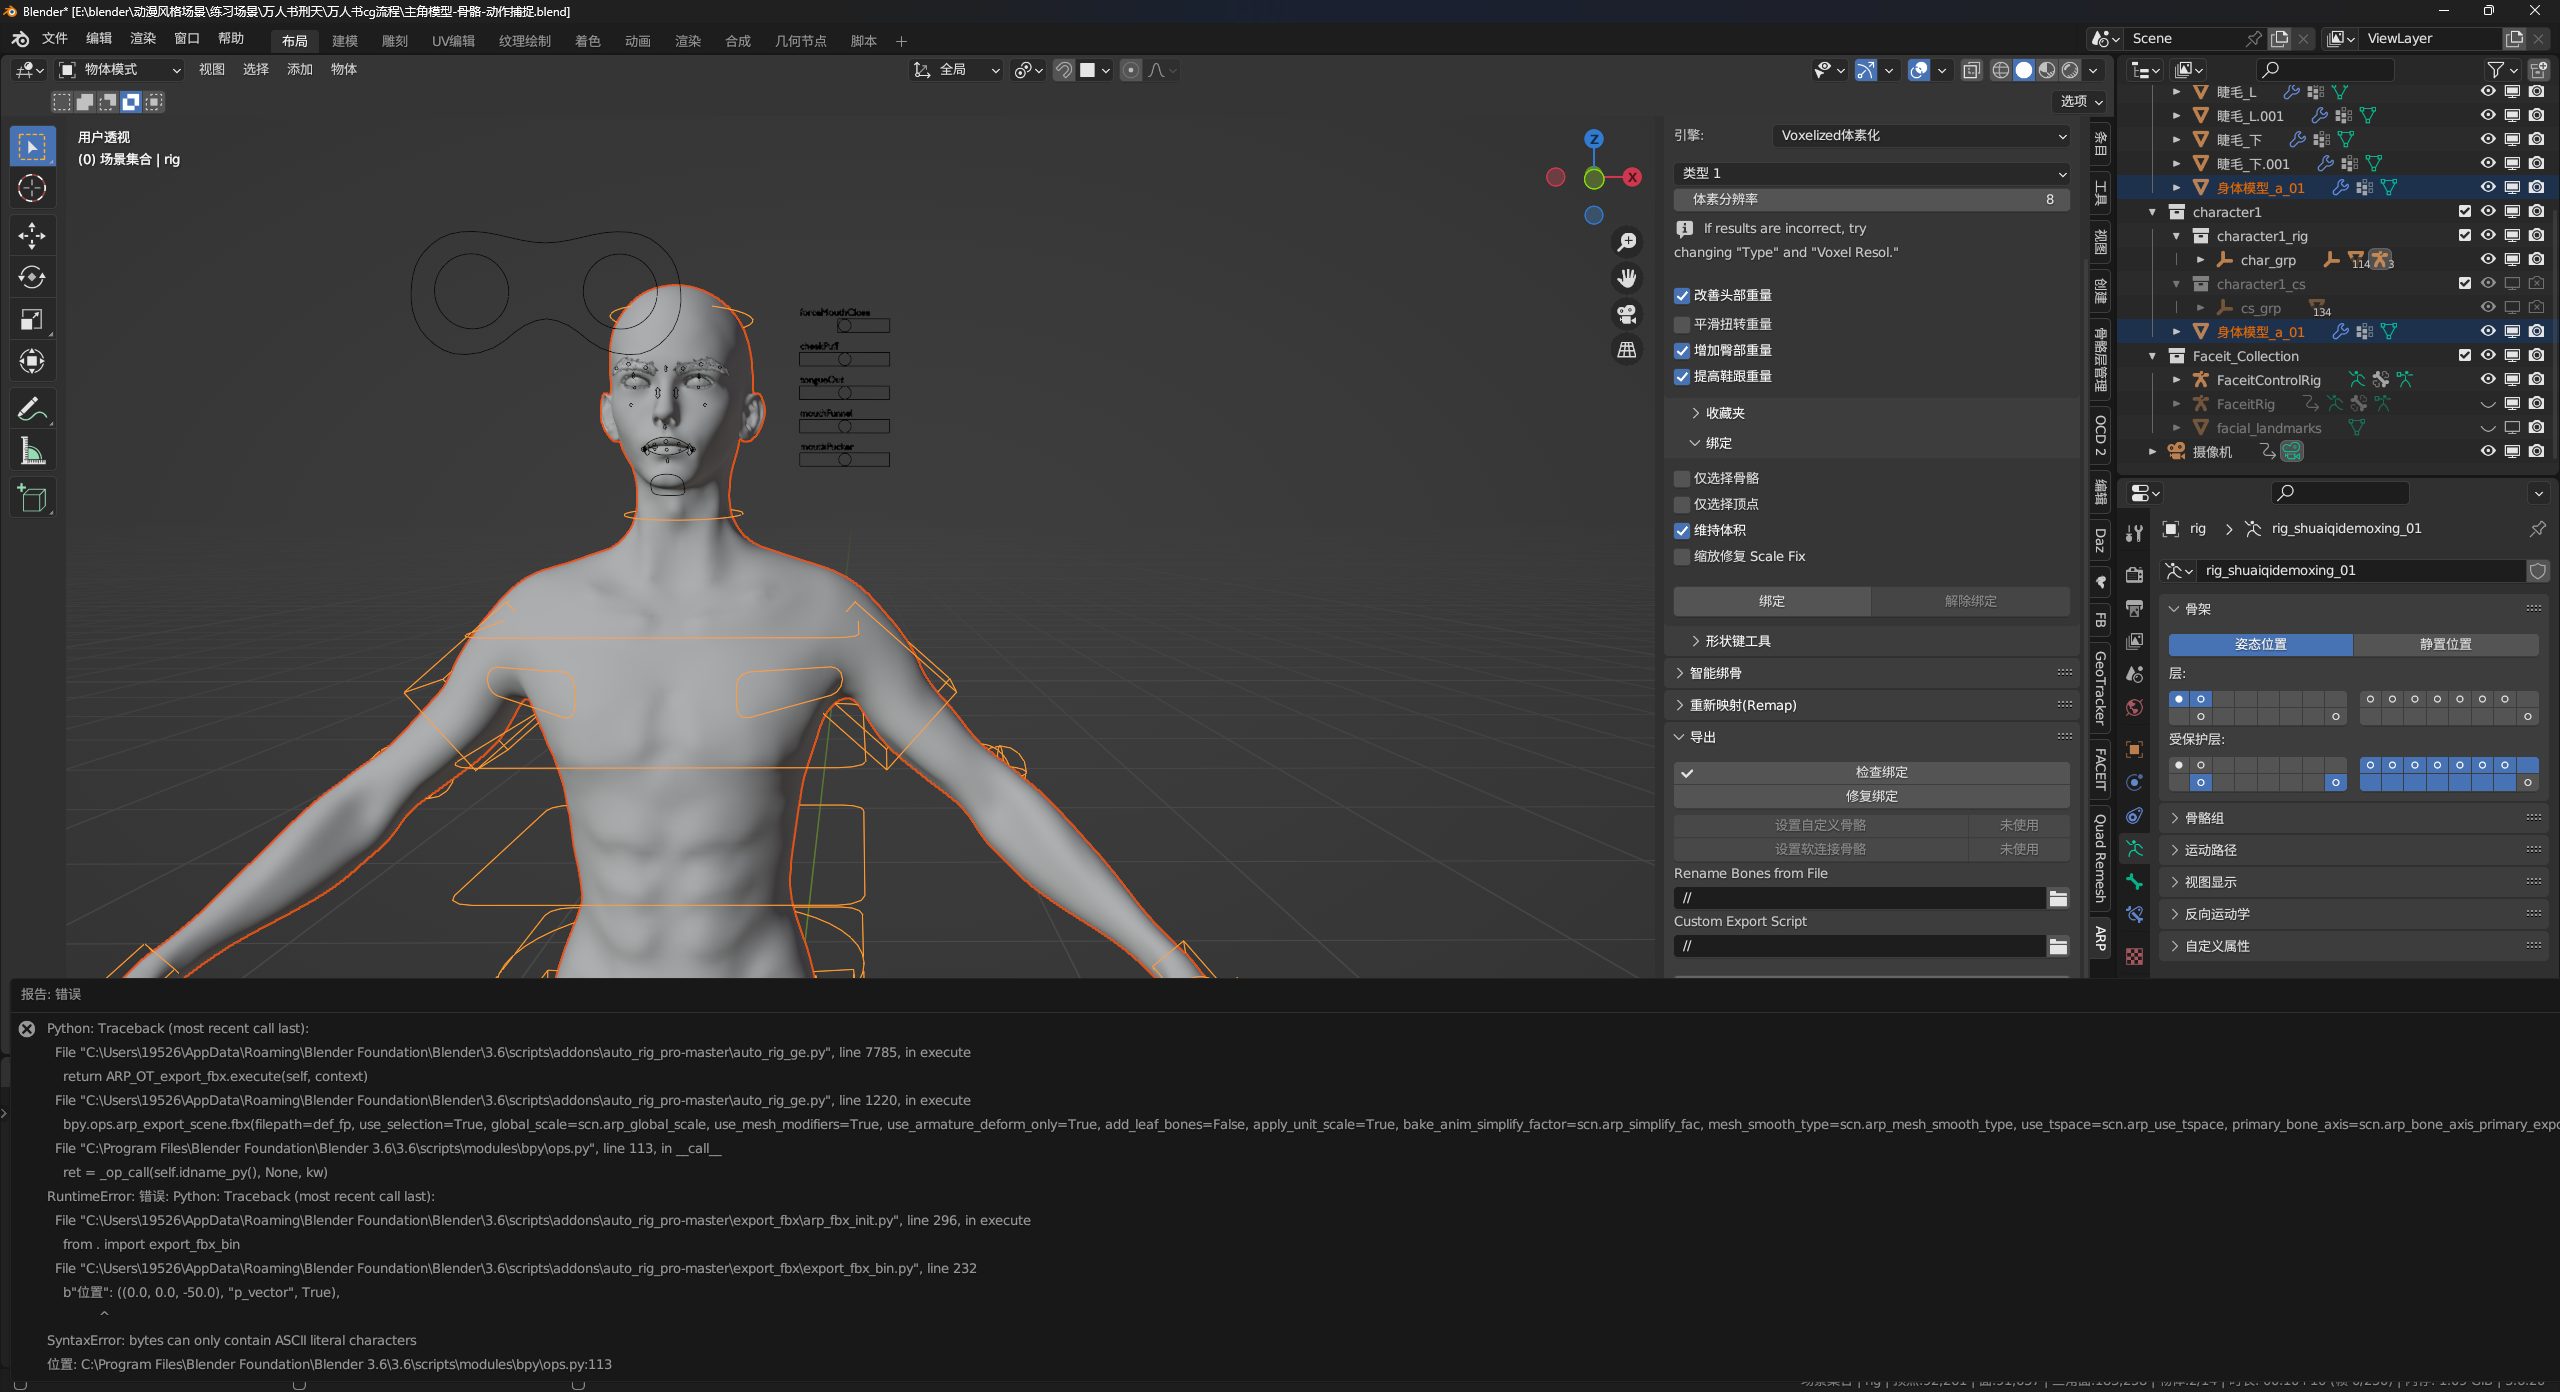Switch perspective/orthographic grid icon

1627,350
